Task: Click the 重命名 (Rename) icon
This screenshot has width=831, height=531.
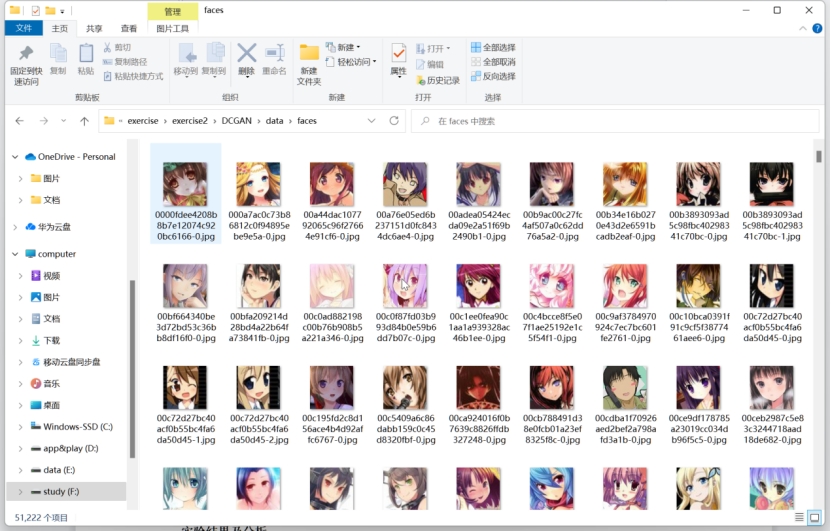Action: (x=274, y=58)
